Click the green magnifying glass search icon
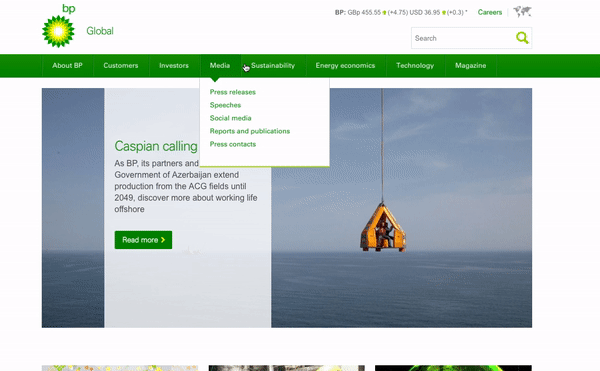Viewport: 600px width, 371px height. 522,38
